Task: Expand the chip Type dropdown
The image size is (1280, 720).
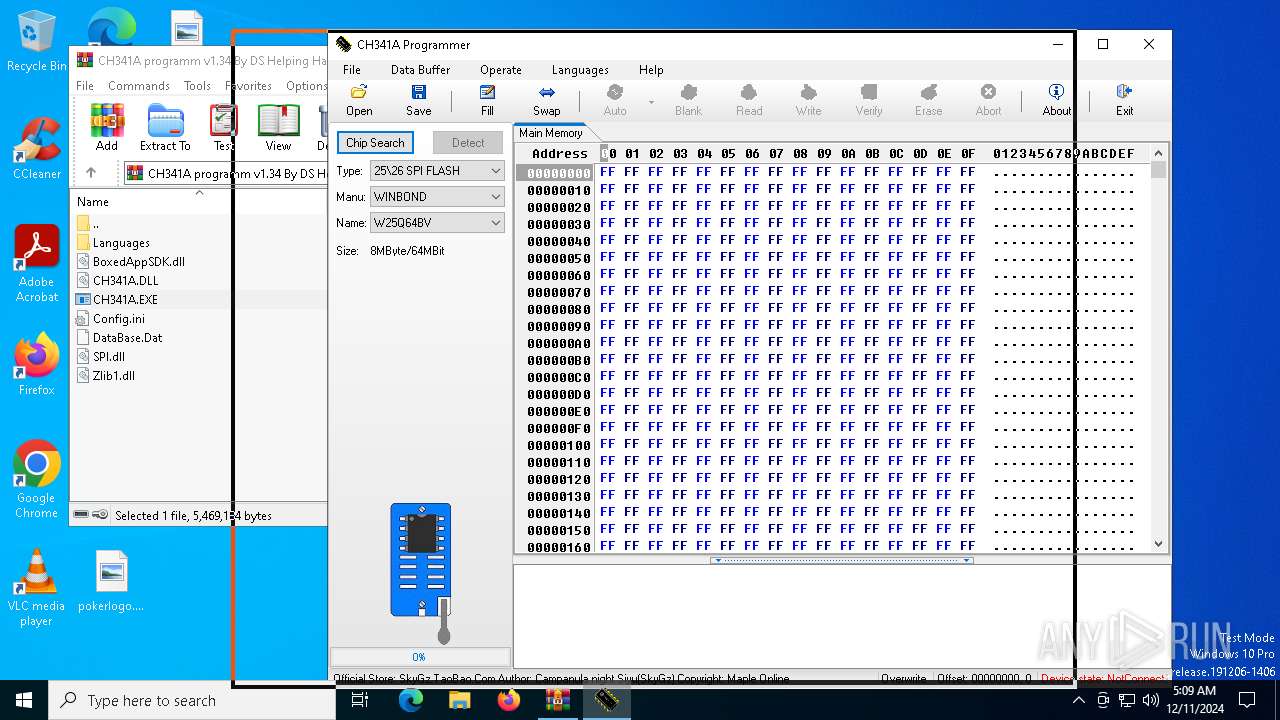Action: coord(495,171)
